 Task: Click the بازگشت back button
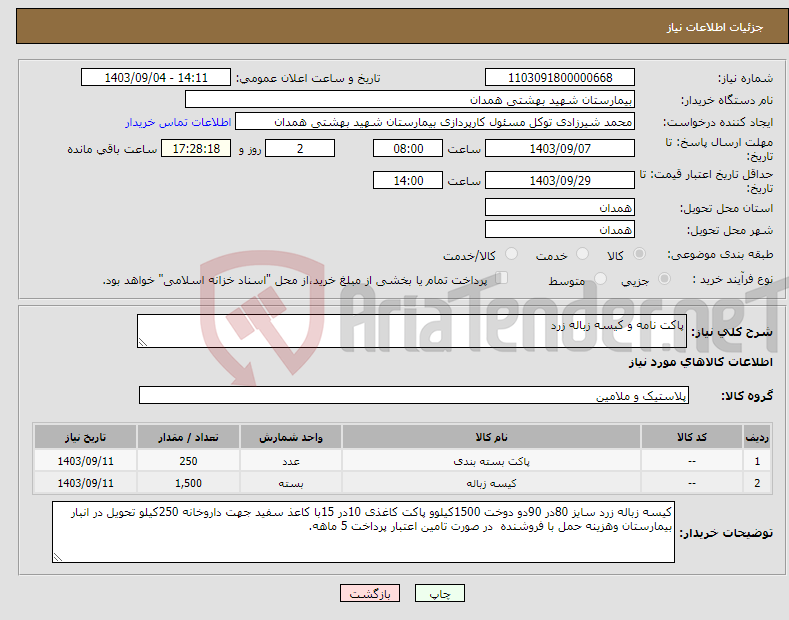tap(370, 594)
